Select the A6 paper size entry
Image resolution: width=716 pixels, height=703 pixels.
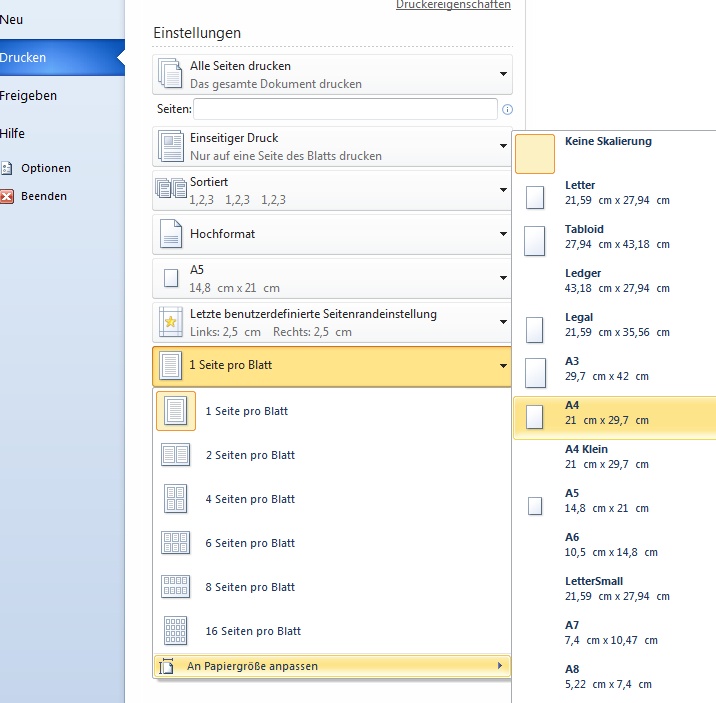pyautogui.click(x=615, y=545)
